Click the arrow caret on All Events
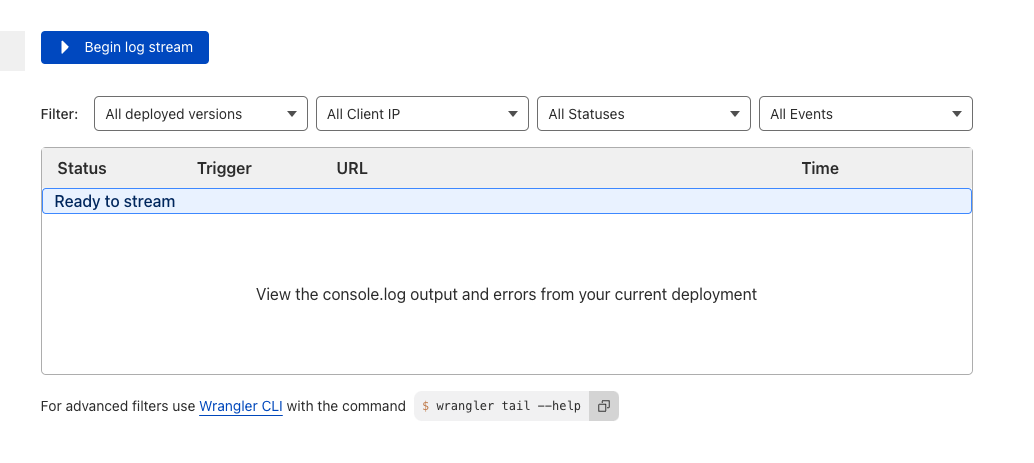This screenshot has height=463, width=1034. 957,114
